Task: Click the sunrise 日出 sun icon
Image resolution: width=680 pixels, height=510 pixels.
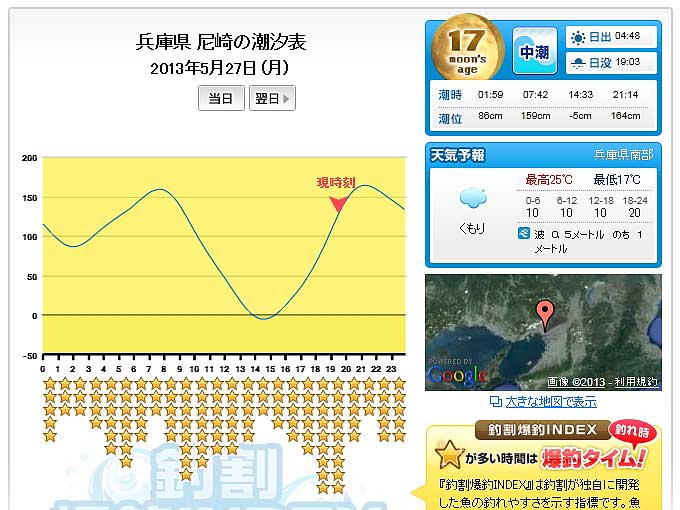Action: [578, 37]
